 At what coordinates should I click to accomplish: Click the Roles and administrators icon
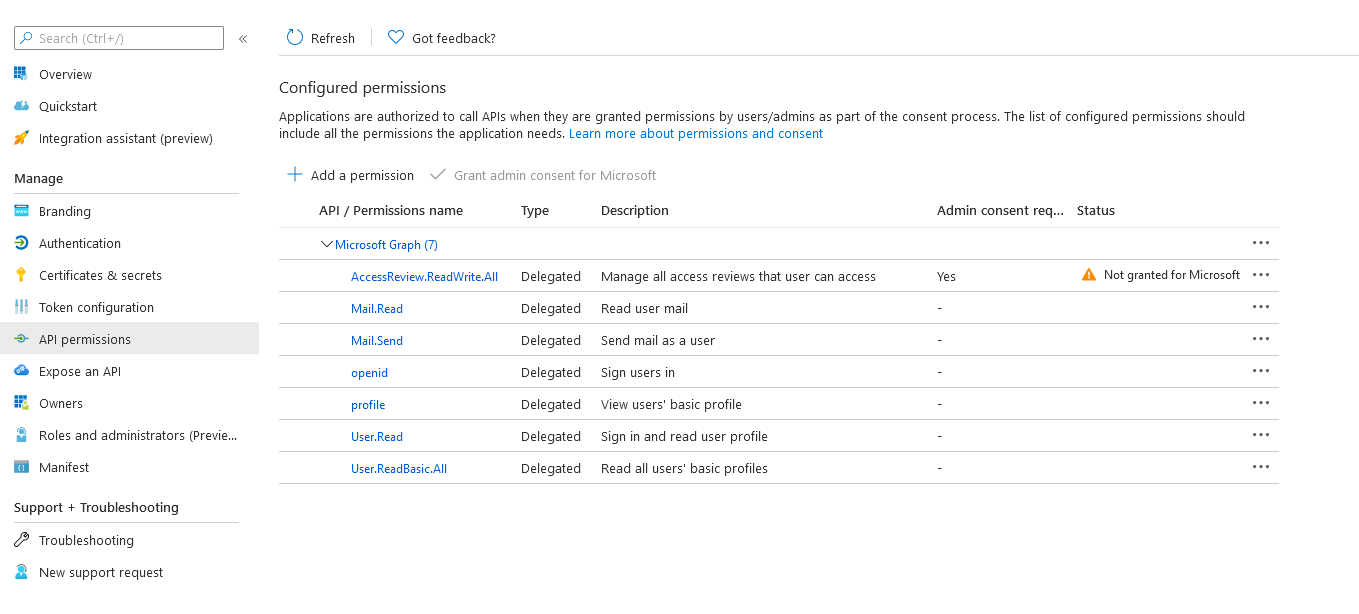click(x=21, y=435)
